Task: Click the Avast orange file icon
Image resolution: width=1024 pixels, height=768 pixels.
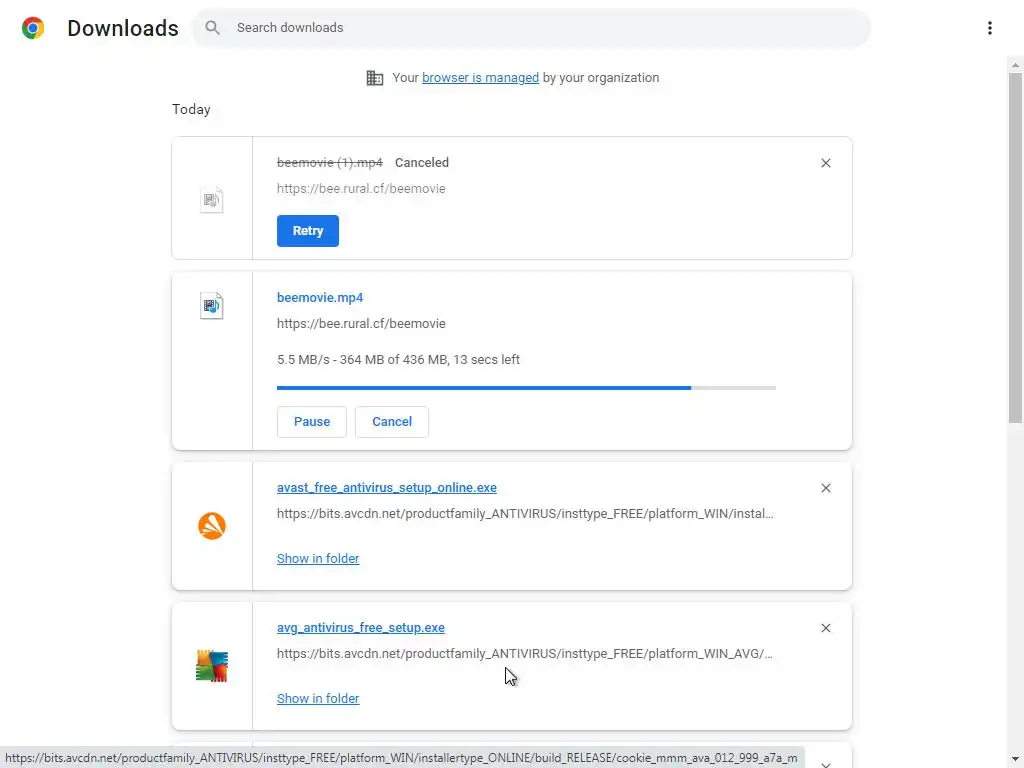Action: click(x=212, y=526)
